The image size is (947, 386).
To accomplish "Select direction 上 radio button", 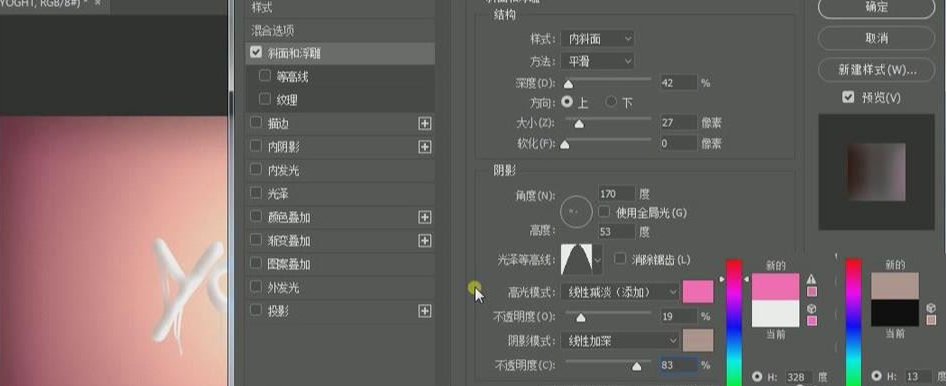I will pyautogui.click(x=567, y=102).
